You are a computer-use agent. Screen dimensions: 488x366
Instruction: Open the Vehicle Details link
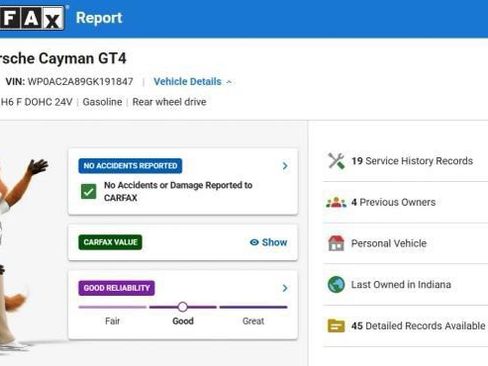[x=187, y=82]
